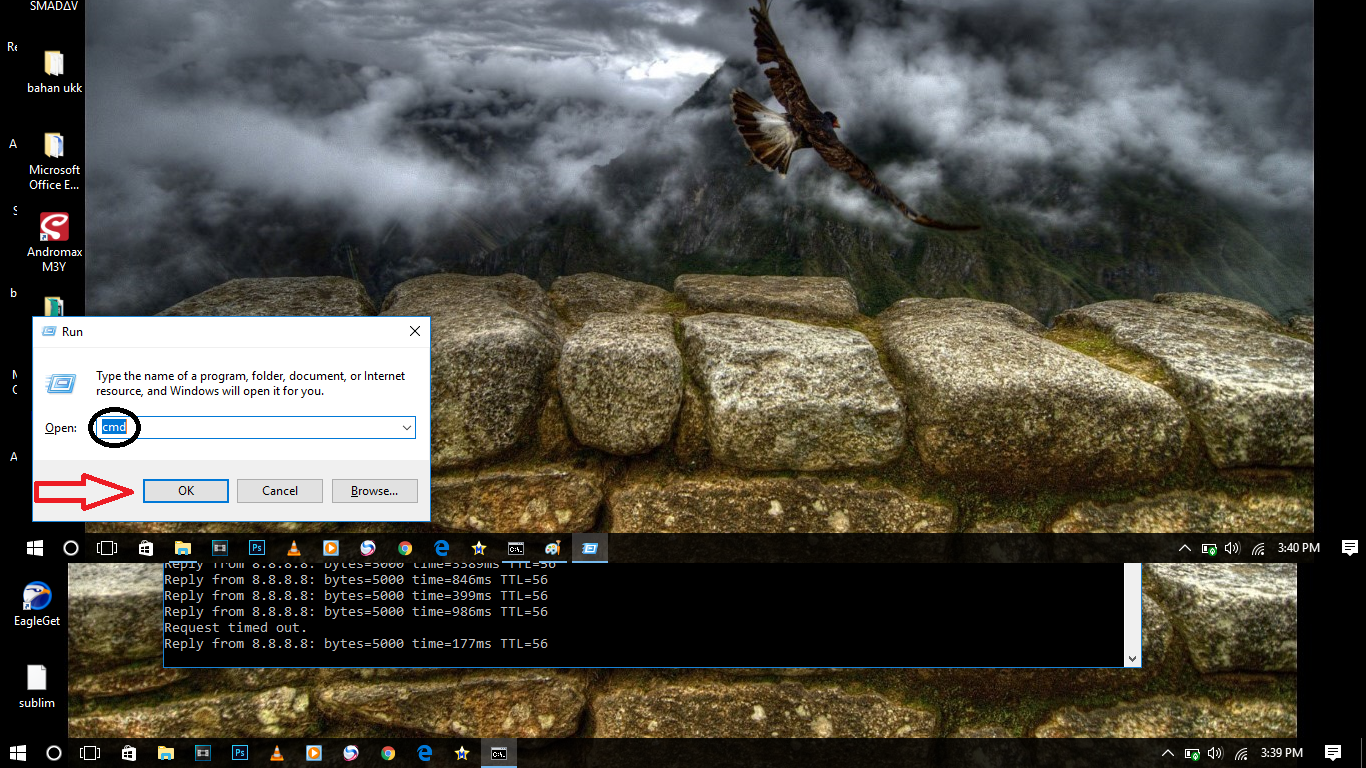Screen dimensions: 1366x768
Task: Select the EagleGet desktop shortcut
Action: pos(37,604)
